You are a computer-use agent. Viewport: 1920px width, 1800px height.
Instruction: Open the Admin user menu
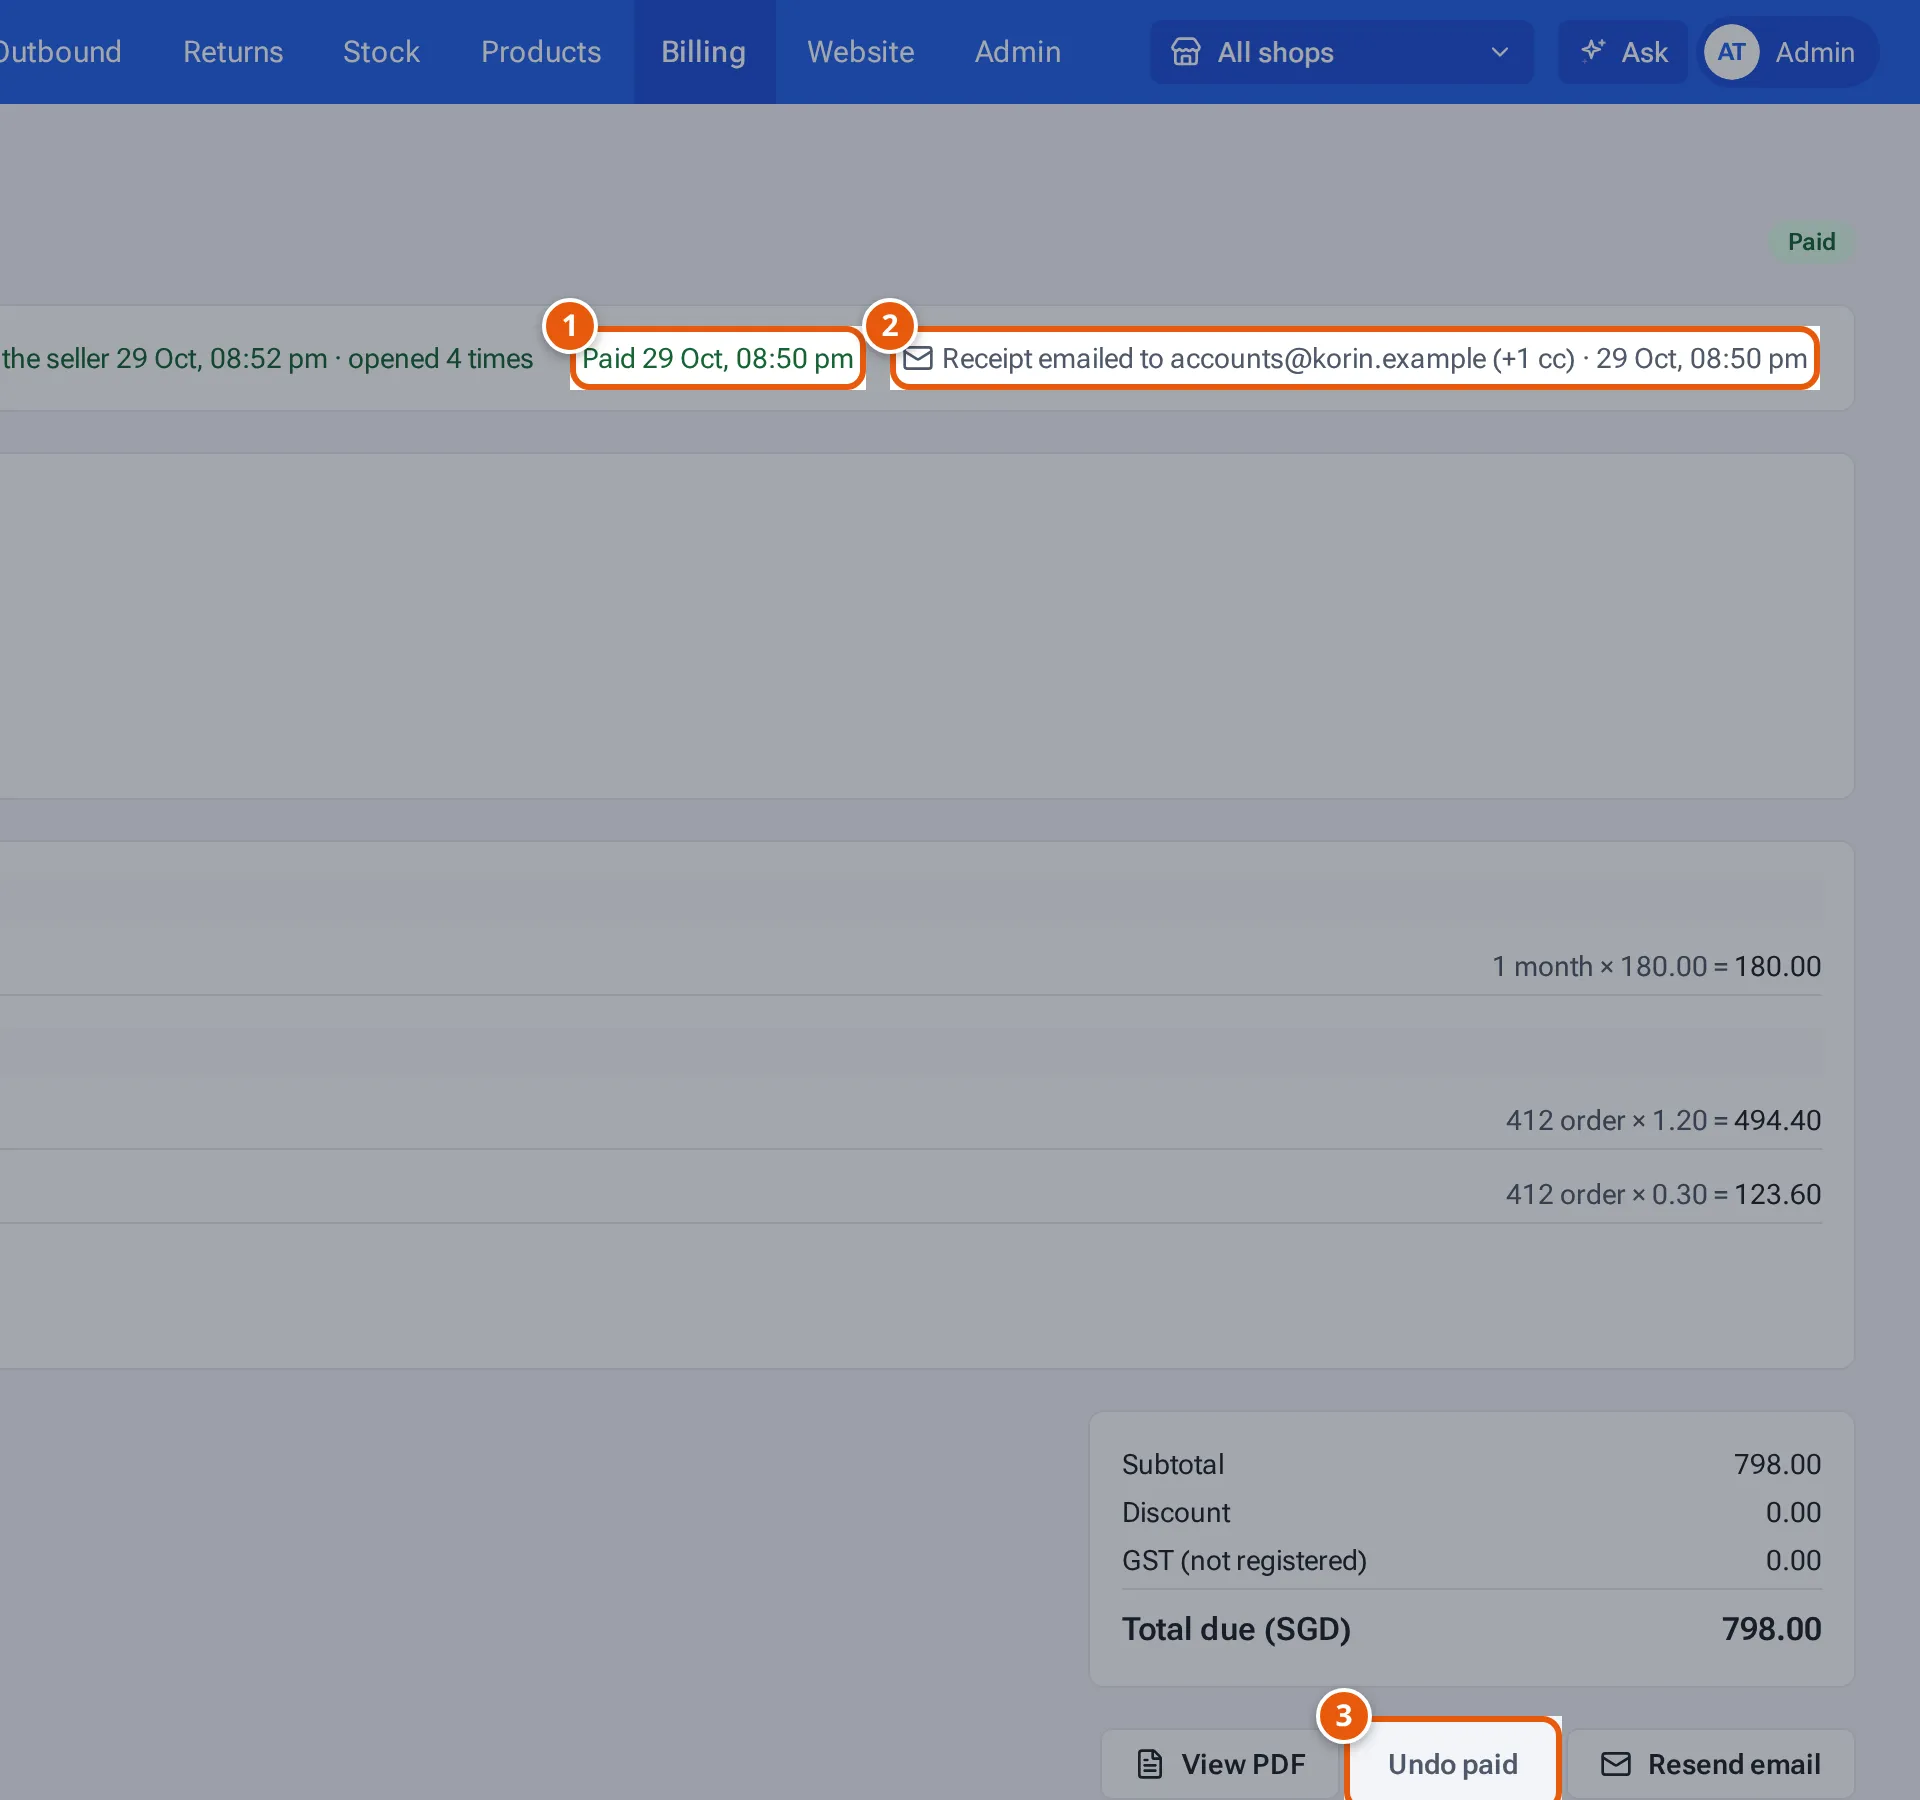point(1789,52)
